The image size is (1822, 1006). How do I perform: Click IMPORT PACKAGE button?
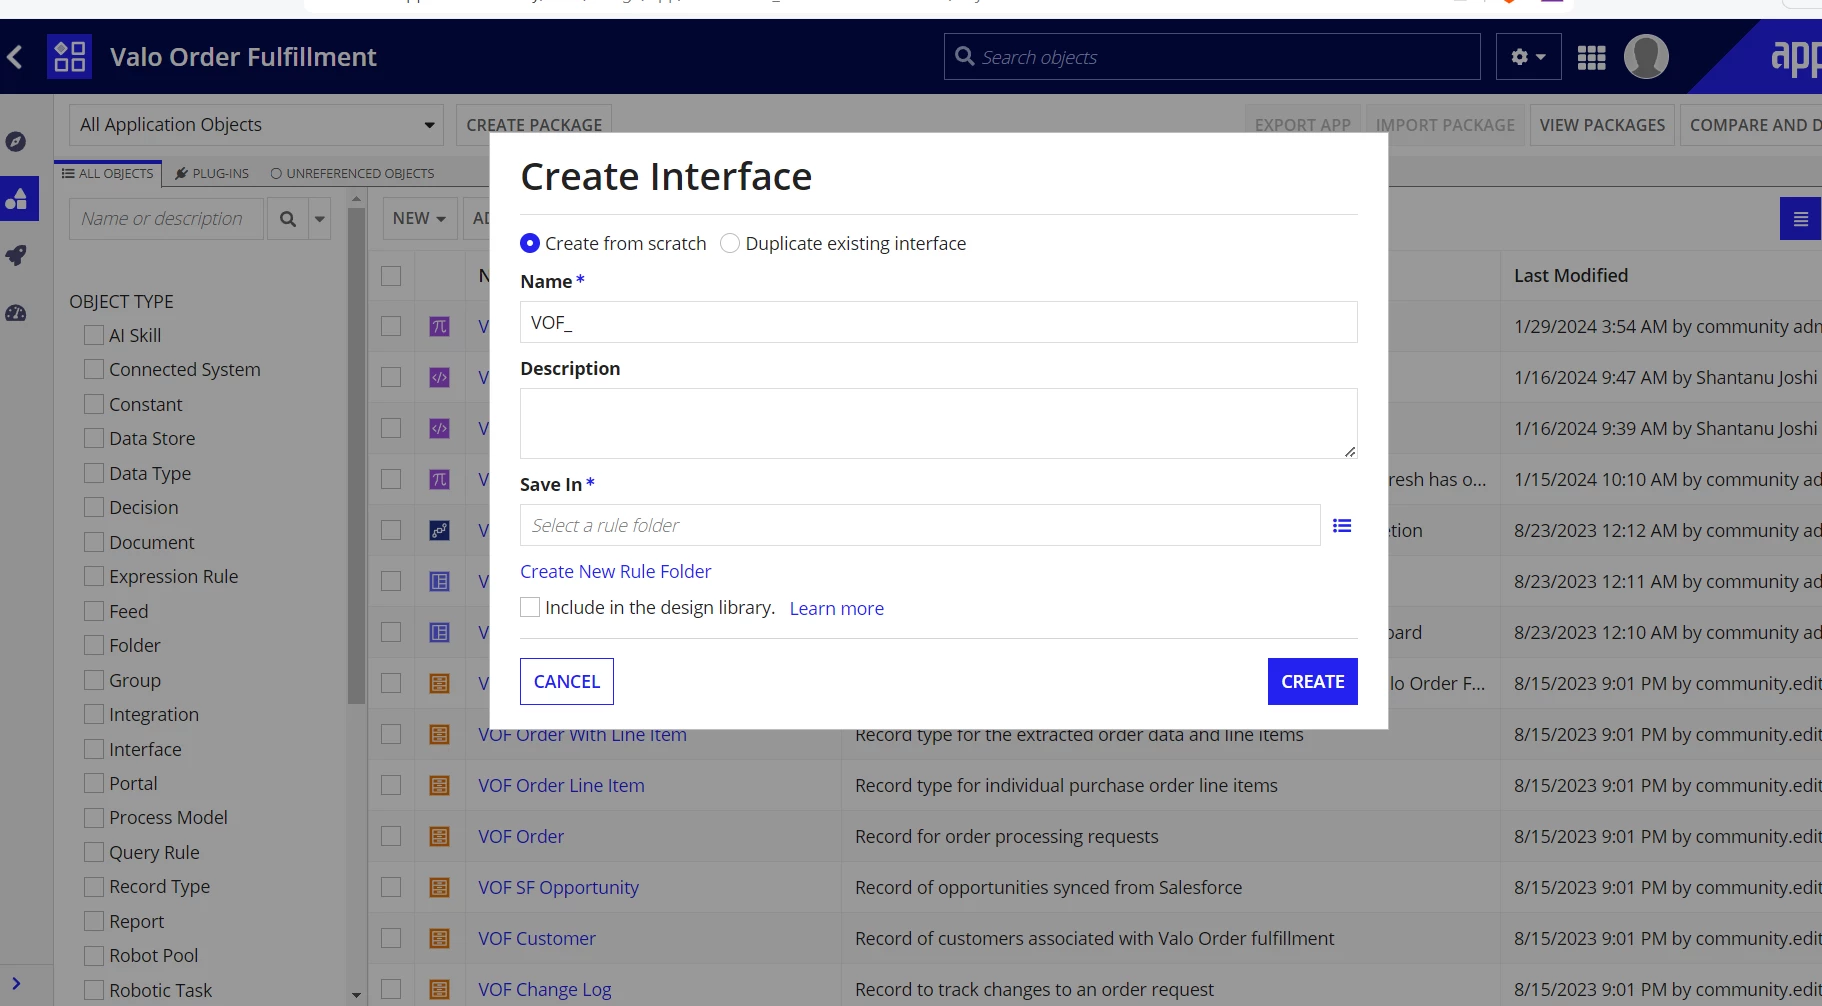point(1445,125)
